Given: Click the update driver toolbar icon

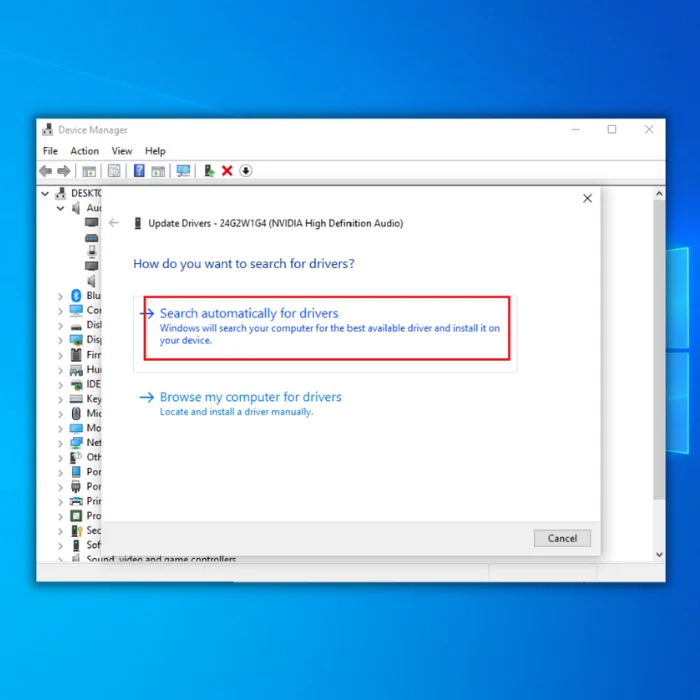Looking at the screenshot, I should point(209,171).
